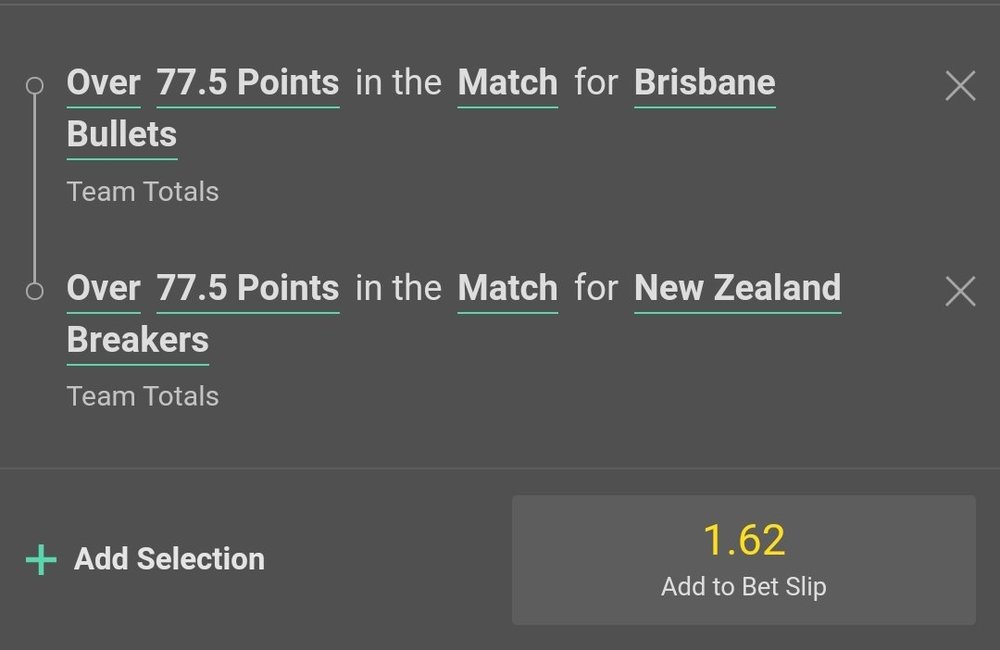
Task: Click the Add Selection text label
Action: (x=169, y=559)
